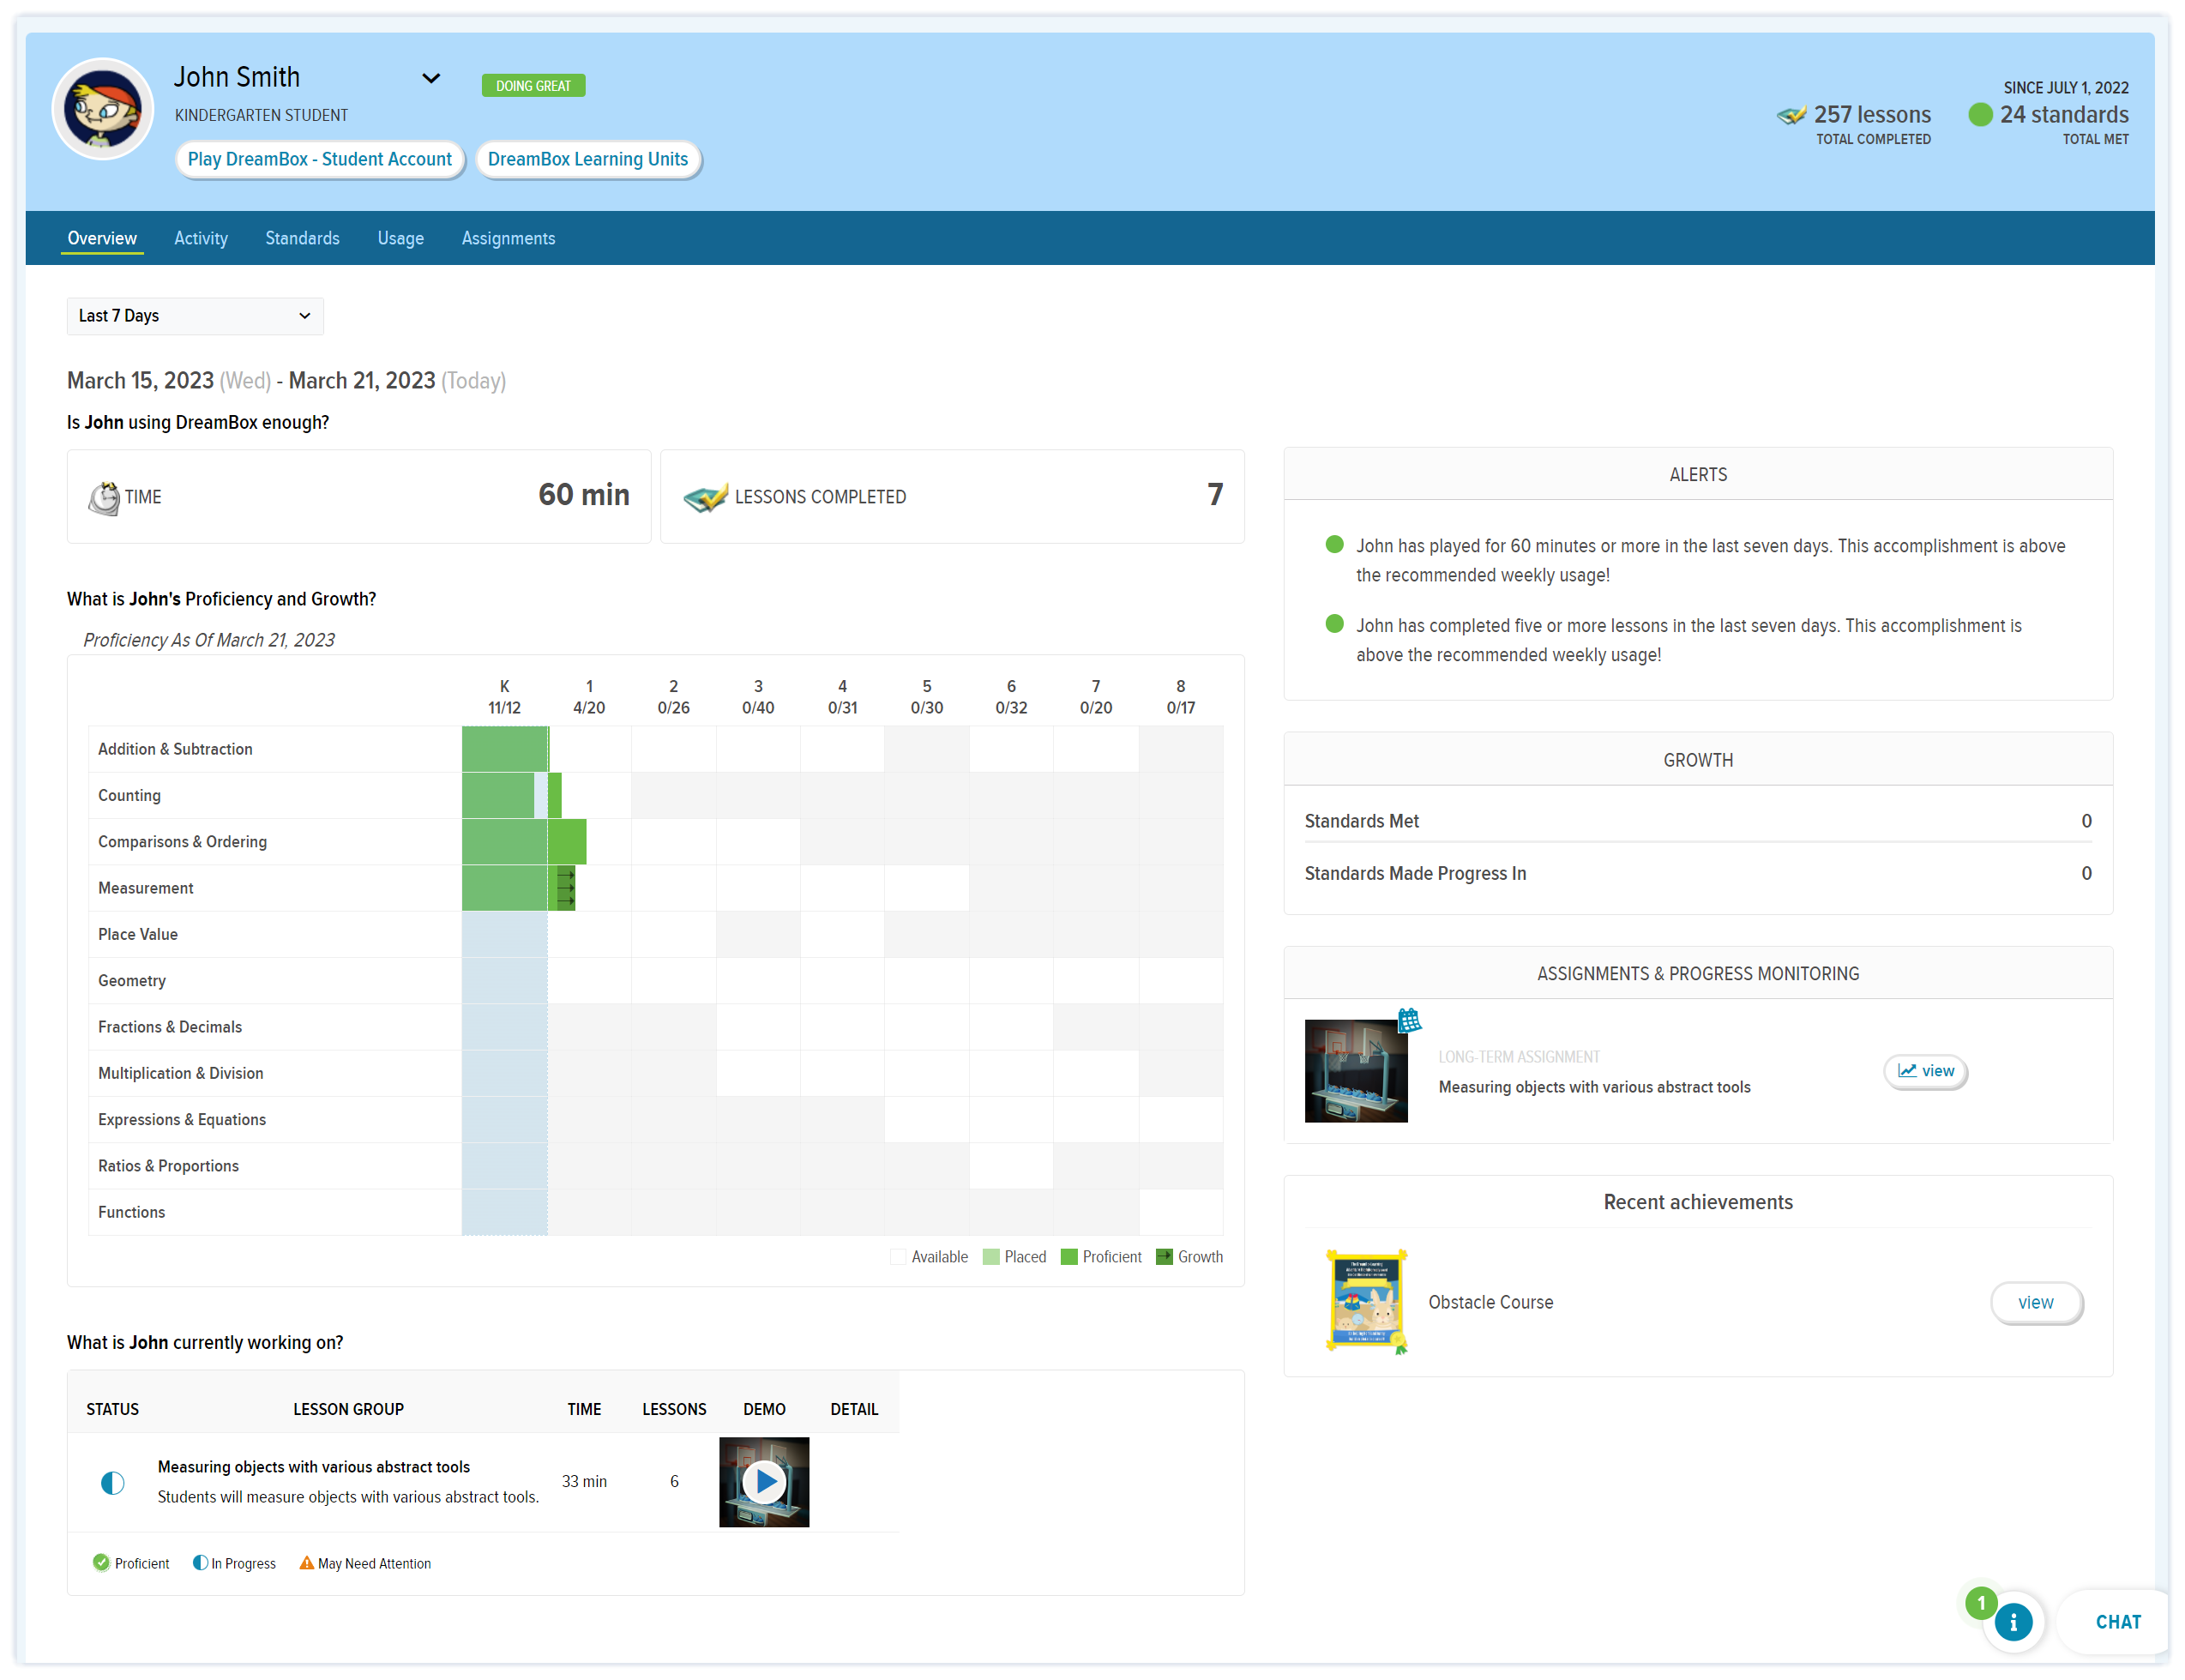
Task: Click Play DreamBox - Student Account button
Action: tap(320, 159)
